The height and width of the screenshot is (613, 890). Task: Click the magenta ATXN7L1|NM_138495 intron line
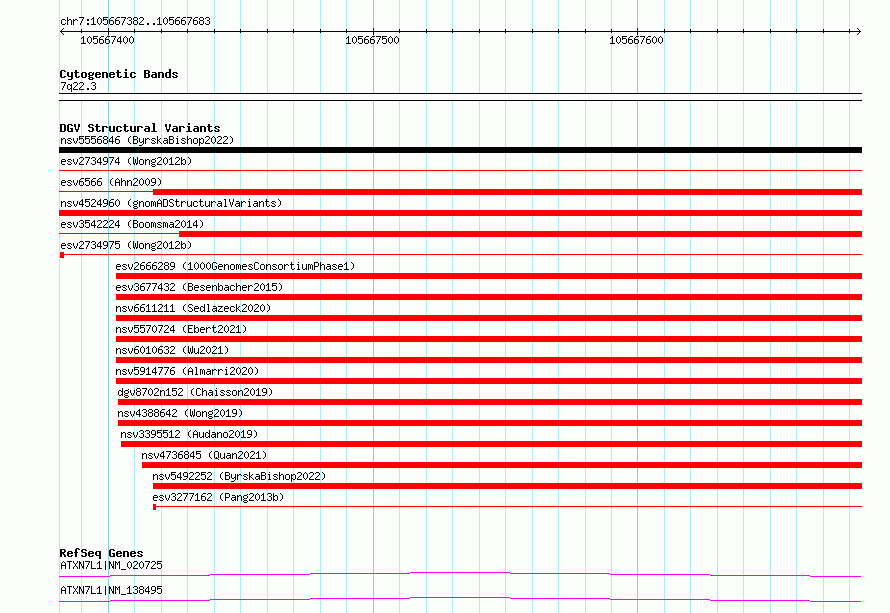[460, 599]
